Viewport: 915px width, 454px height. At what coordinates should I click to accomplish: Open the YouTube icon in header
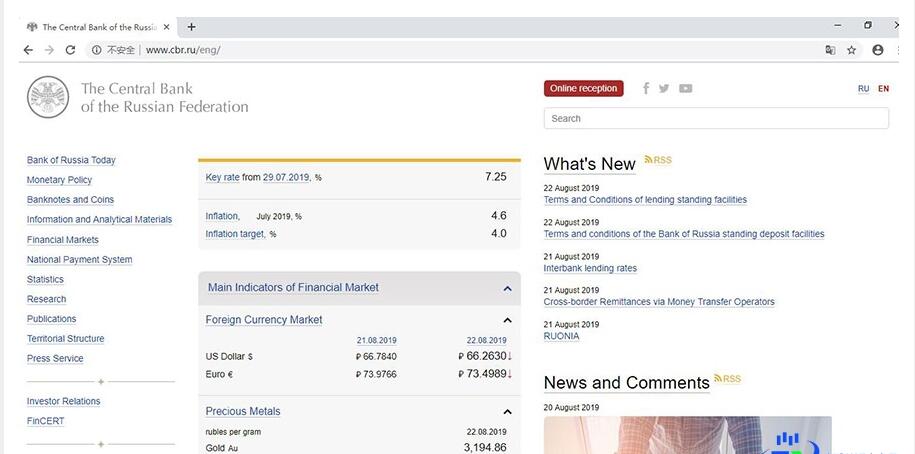coord(686,89)
